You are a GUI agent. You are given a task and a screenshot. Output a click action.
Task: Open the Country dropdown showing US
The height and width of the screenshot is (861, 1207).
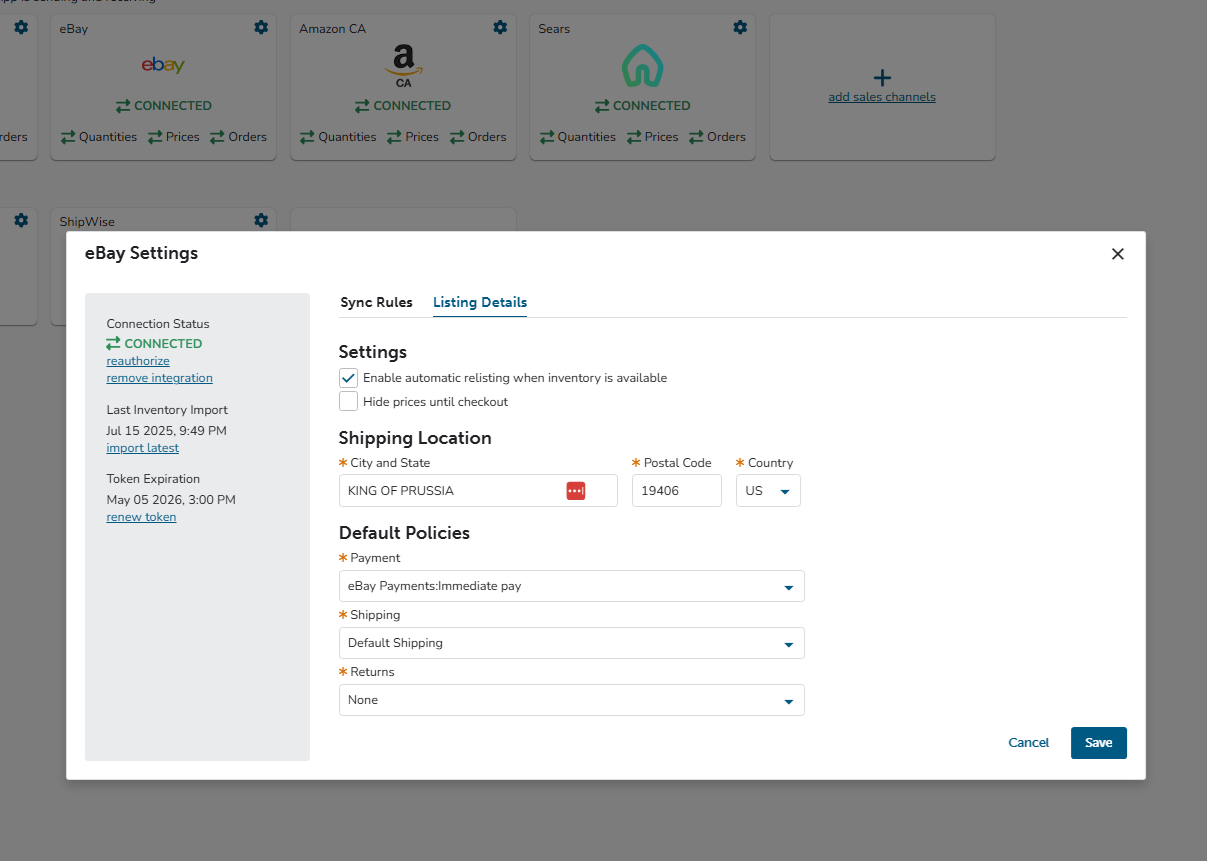(768, 491)
